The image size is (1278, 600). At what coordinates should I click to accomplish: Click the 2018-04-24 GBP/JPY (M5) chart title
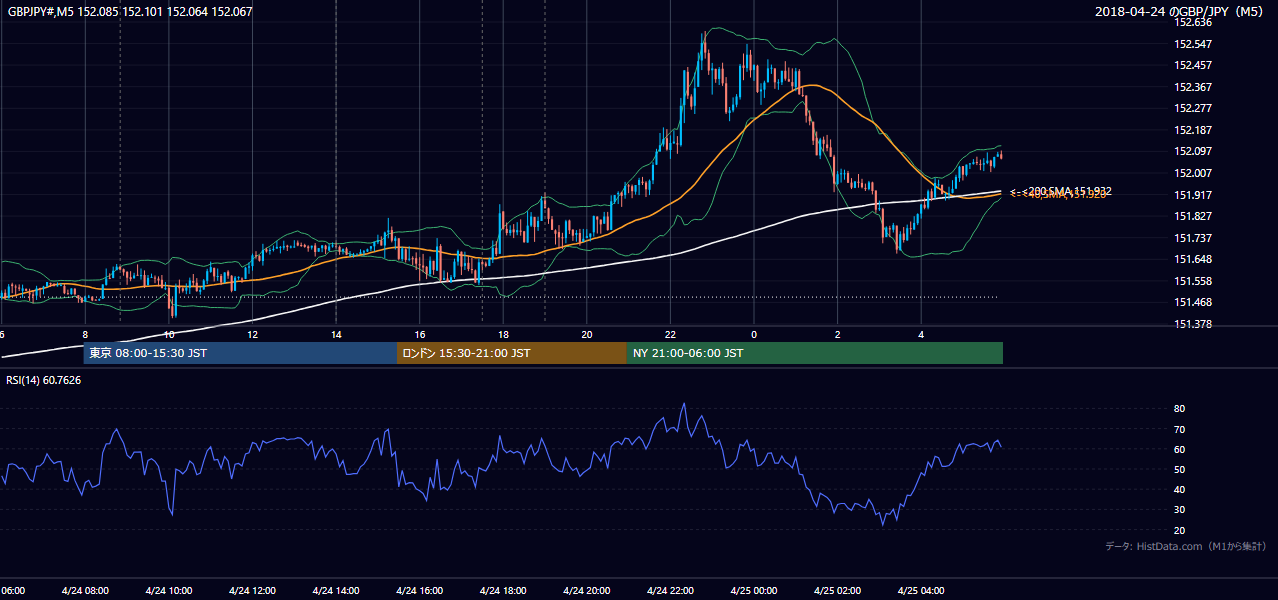click(1180, 12)
